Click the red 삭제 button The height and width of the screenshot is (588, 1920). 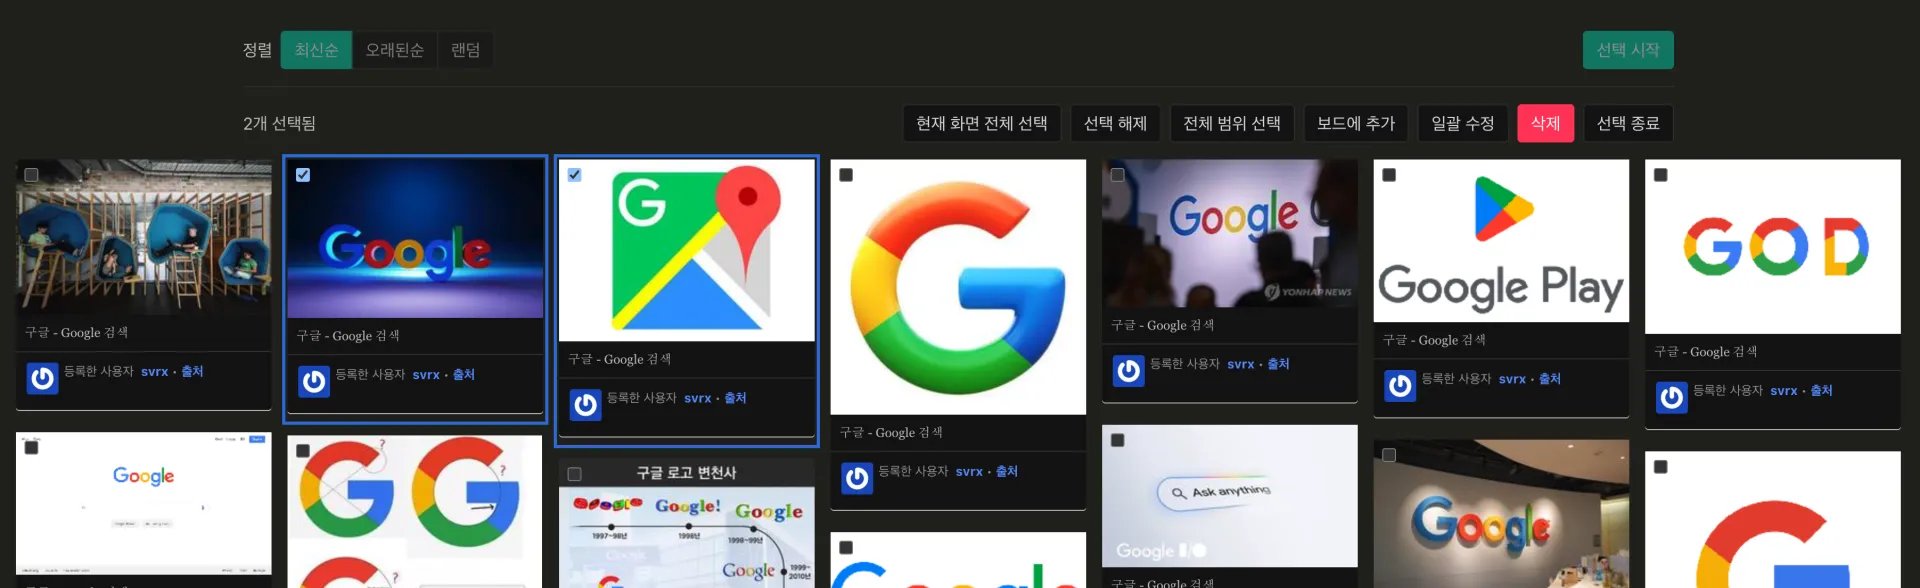pyautogui.click(x=1546, y=123)
